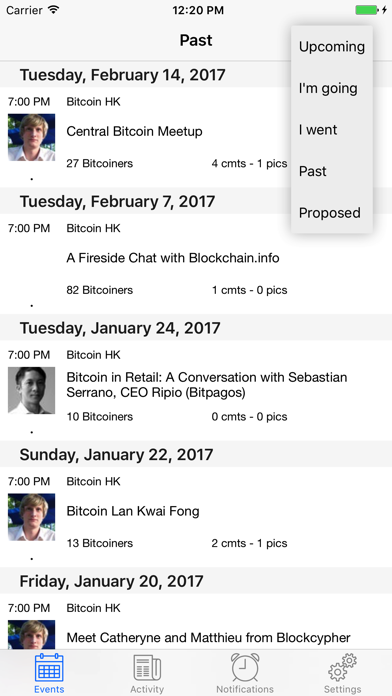Image resolution: width=392 pixels, height=696 pixels.
Task: Tap the Wi-Fi signal status icon
Action: point(54,10)
